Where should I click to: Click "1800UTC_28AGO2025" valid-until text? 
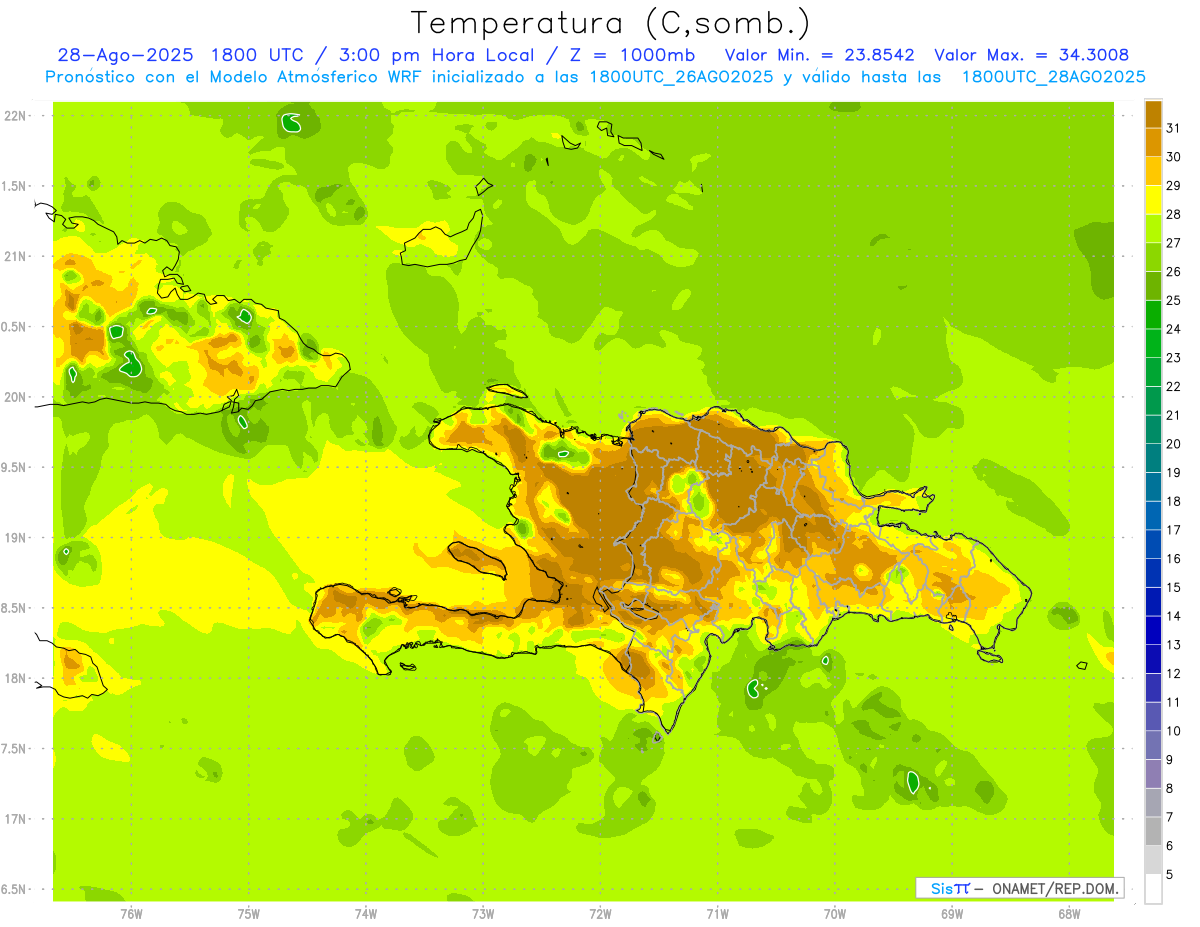click(x=1053, y=77)
